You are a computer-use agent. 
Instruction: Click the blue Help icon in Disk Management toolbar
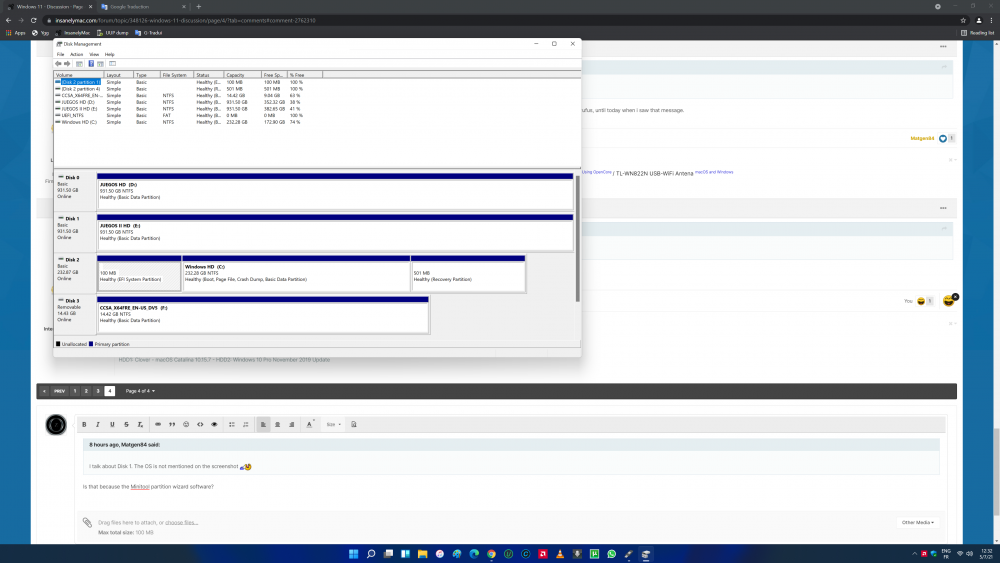pyautogui.click(x=91, y=64)
